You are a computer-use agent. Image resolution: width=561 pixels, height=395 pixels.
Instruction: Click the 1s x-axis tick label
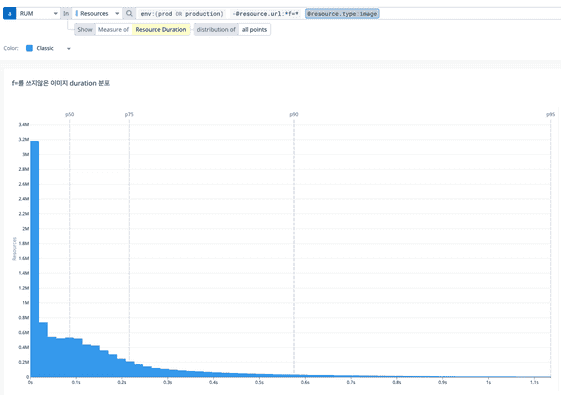[488, 382]
